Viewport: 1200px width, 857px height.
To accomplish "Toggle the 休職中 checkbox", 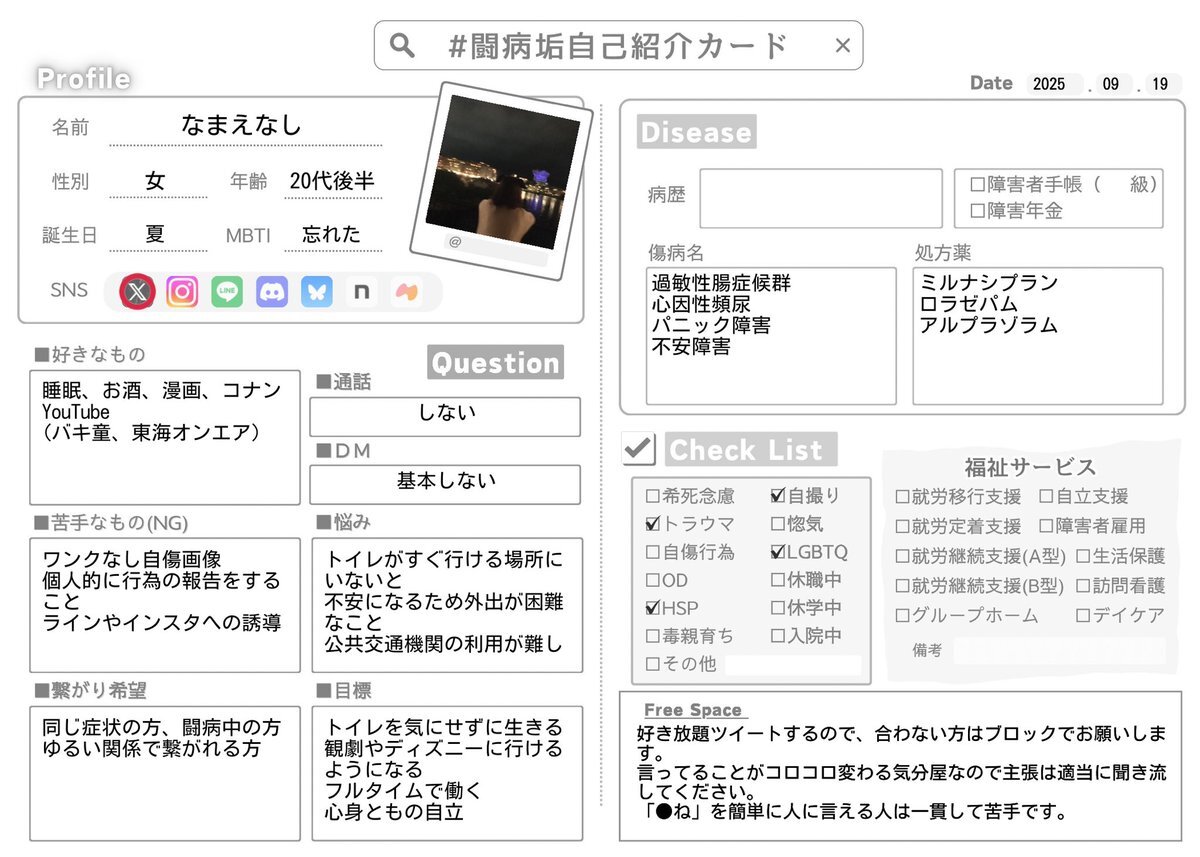I will coord(778,580).
